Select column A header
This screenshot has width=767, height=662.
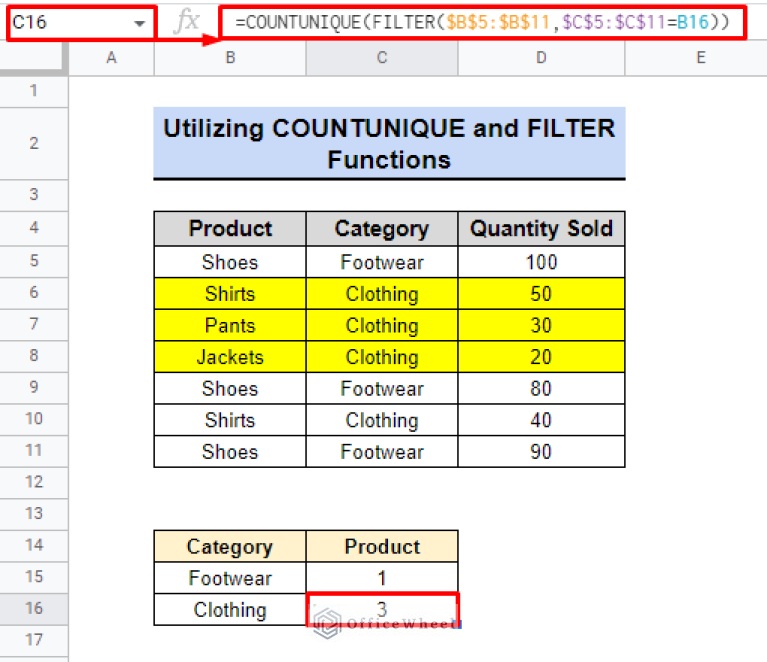[111, 58]
